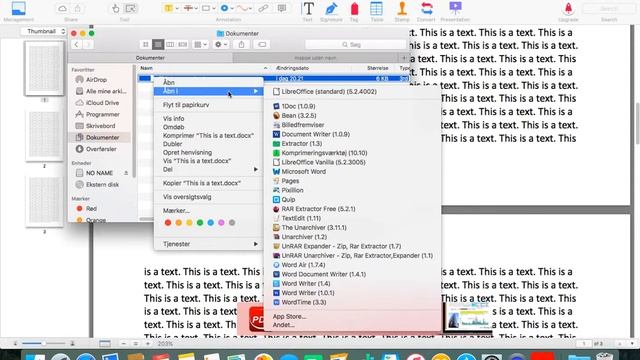Screen dimensions: 640x360
Task: Open AirDrop in Finder sidebar
Action: click(x=96, y=80)
